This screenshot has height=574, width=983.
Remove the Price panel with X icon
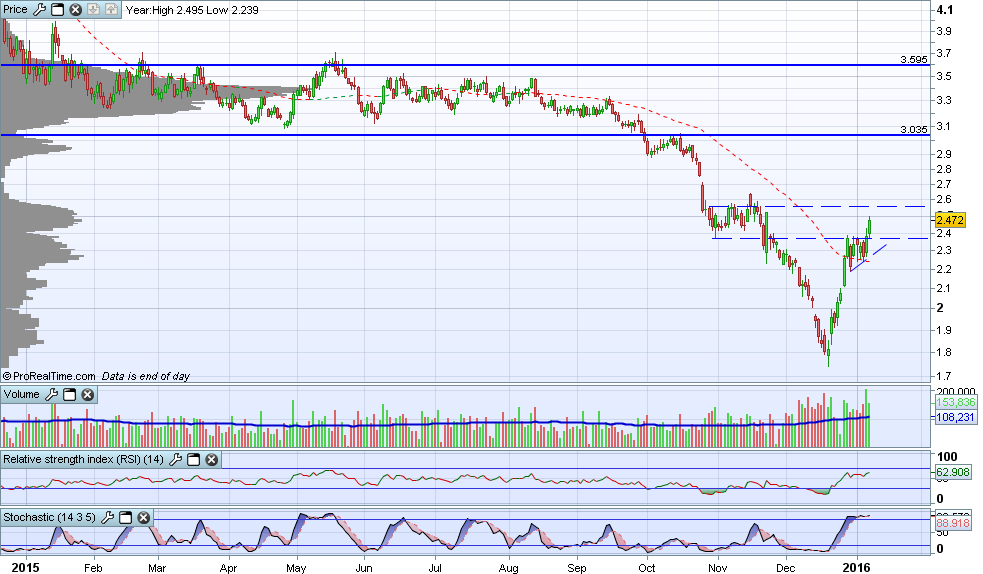coord(75,9)
